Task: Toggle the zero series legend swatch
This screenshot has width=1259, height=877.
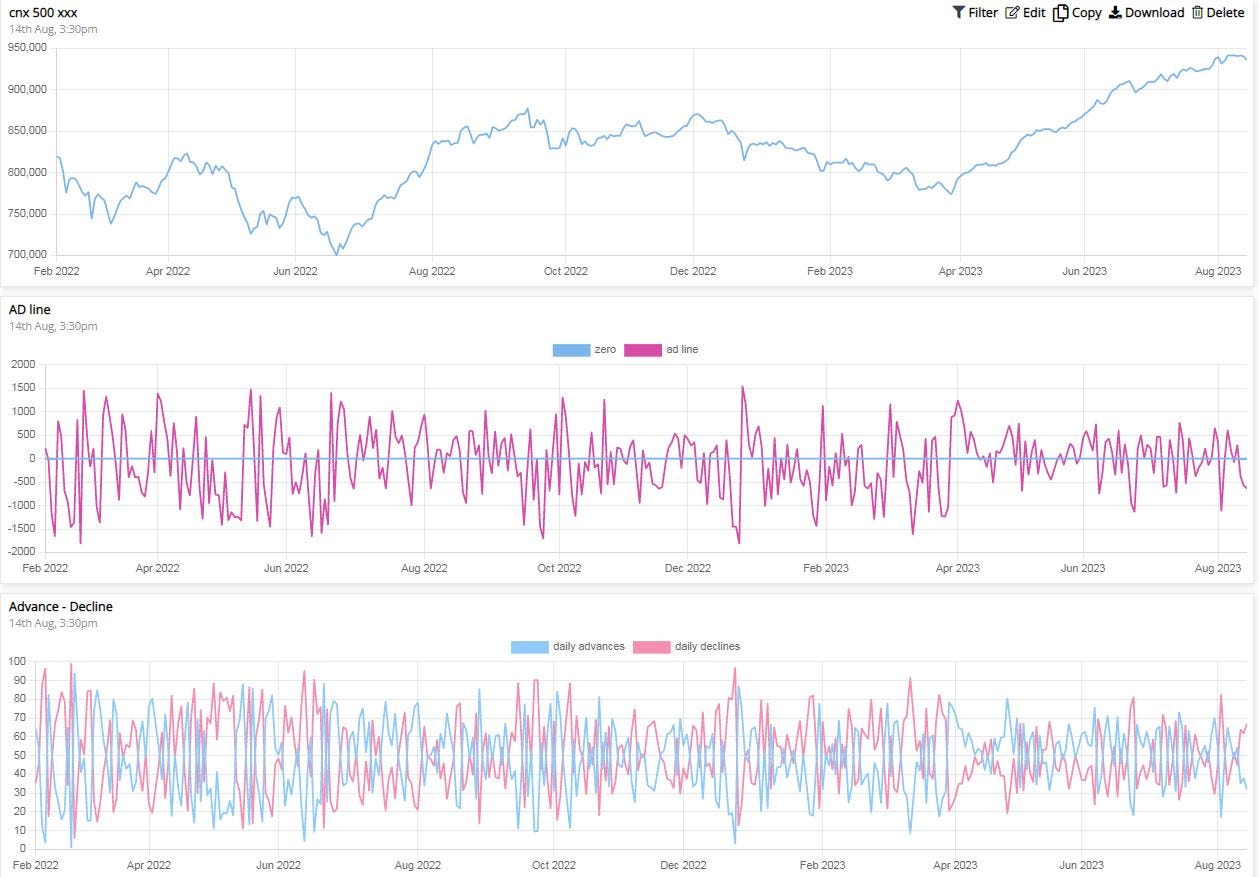Action: [571, 350]
